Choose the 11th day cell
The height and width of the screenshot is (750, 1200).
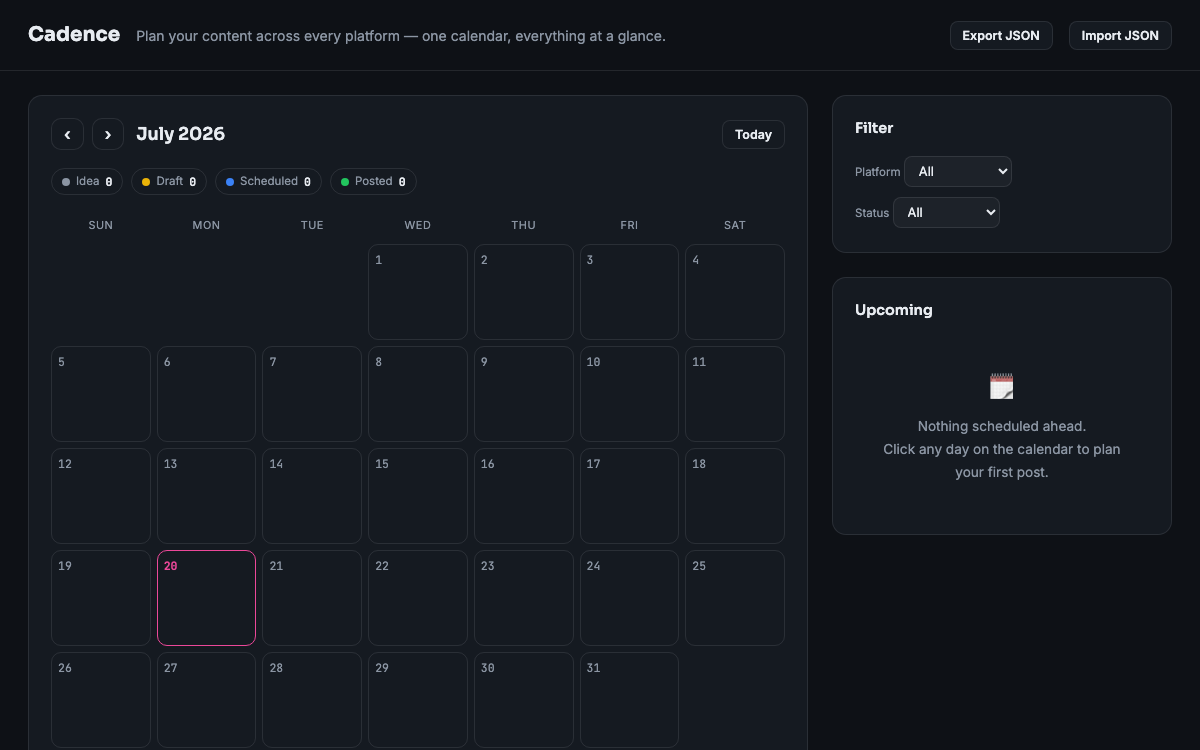[x=735, y=394]
